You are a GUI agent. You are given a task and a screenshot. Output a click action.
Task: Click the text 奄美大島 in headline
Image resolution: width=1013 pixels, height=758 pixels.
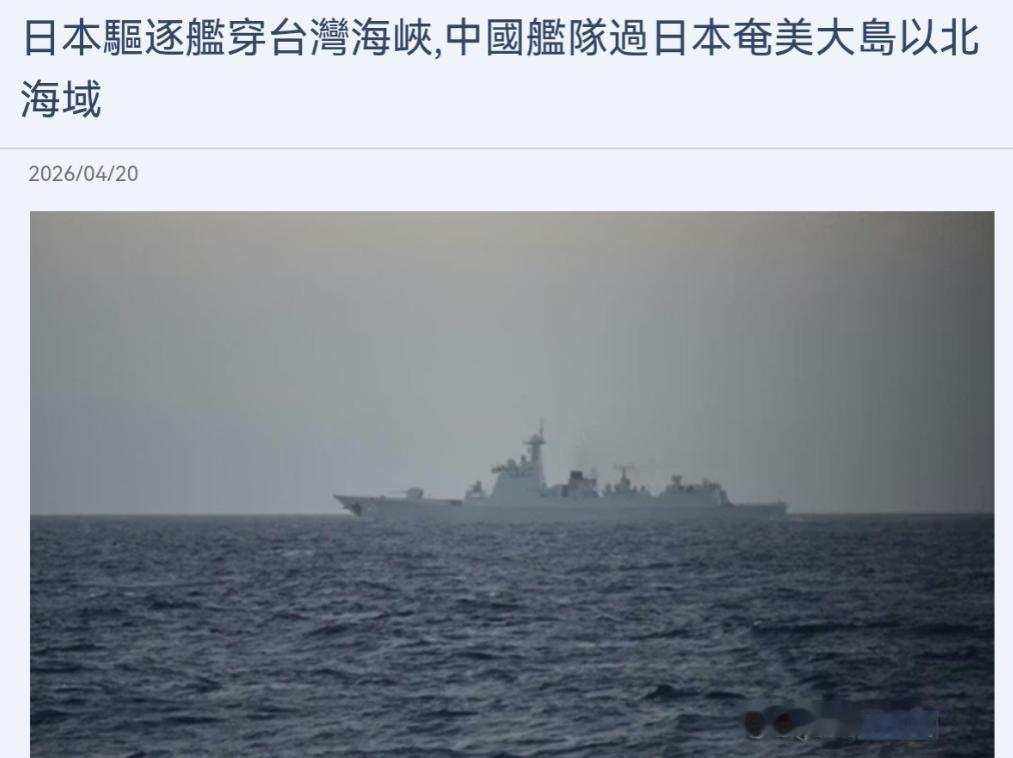point(815,38)
